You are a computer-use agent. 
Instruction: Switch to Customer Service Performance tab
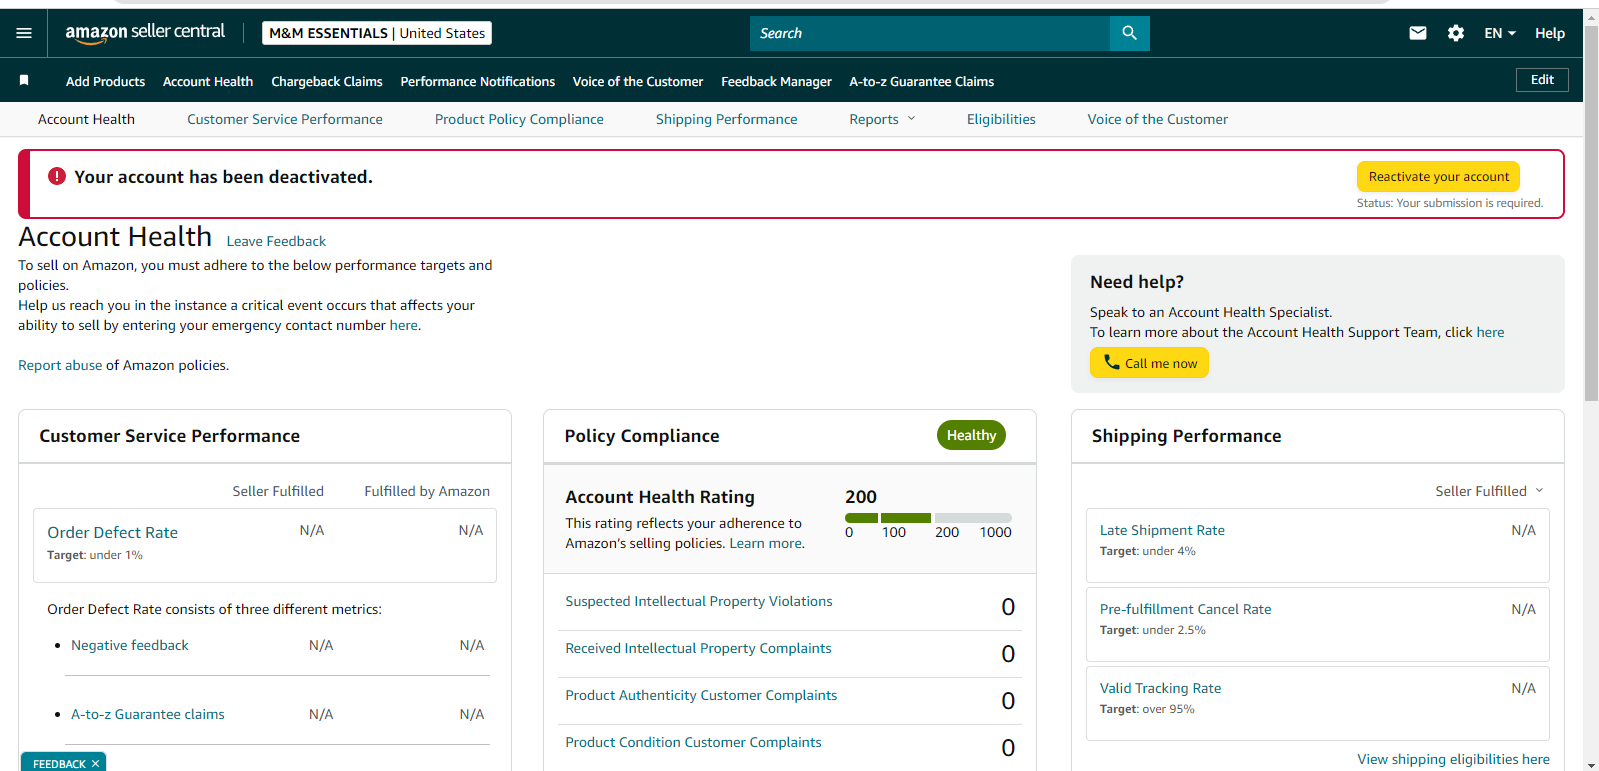coord(285,119)
